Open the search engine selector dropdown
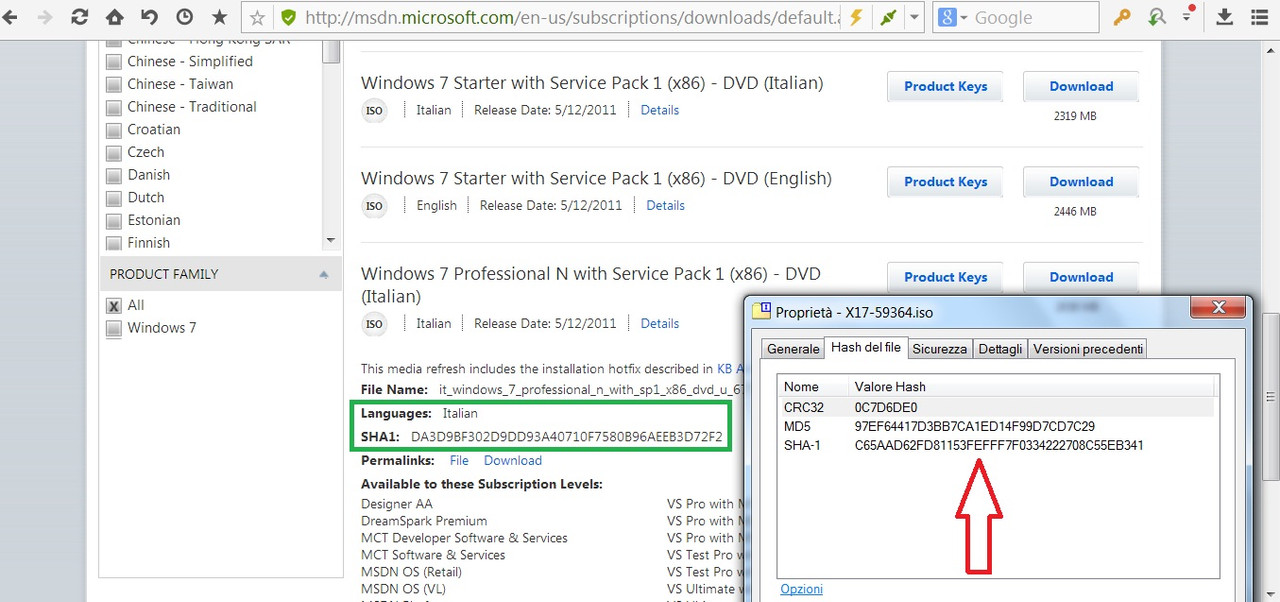 [964, 18]
